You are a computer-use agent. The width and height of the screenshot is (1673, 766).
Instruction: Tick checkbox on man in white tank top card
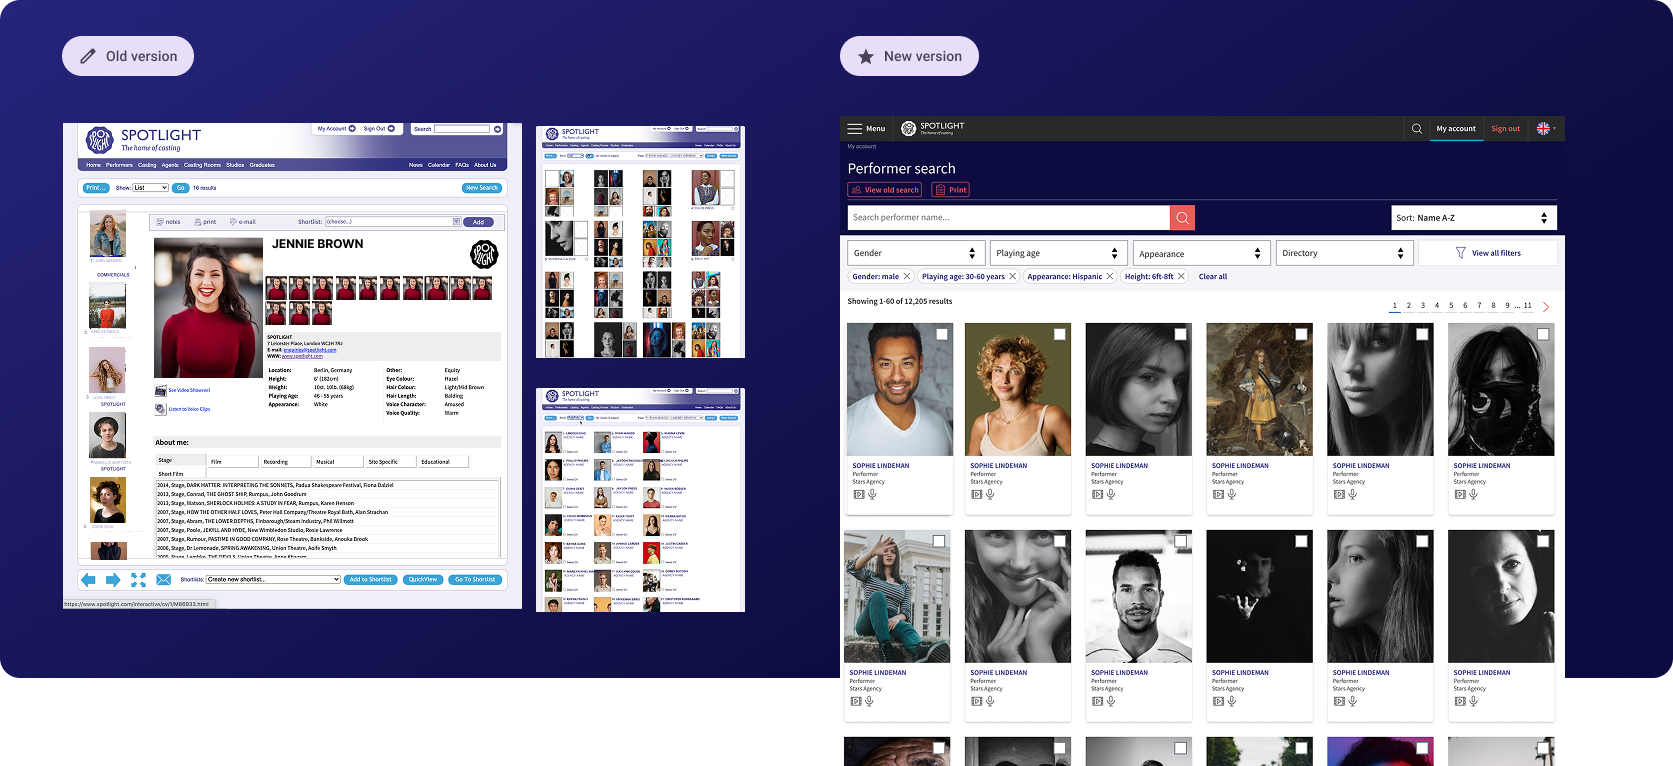coord(1181,541)
